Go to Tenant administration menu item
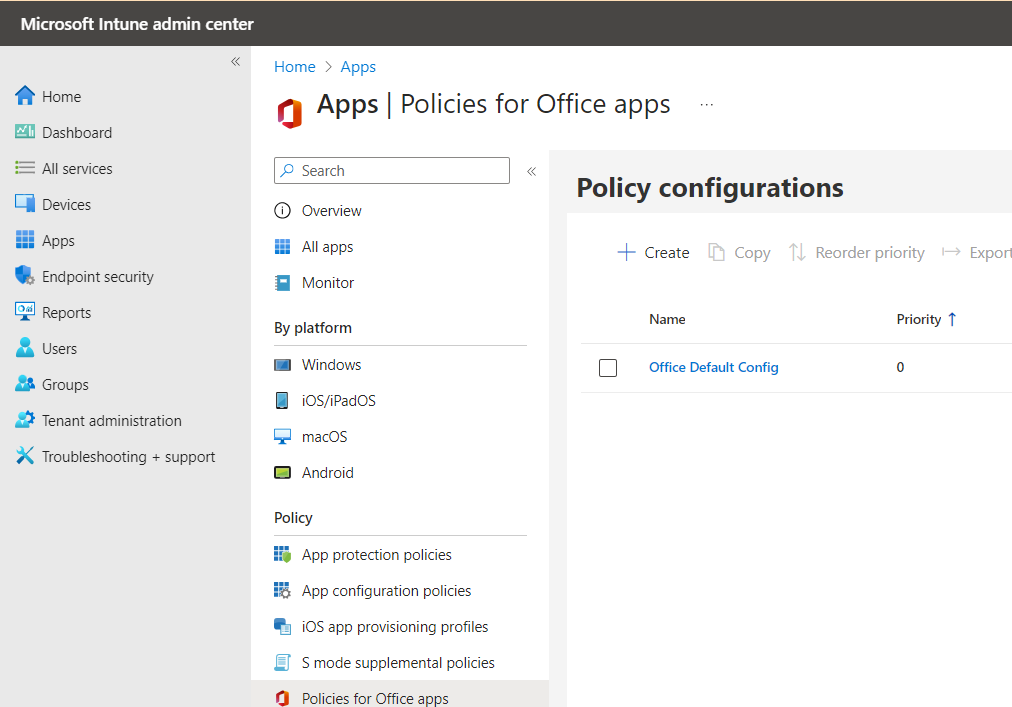Viewport: 1012px width, 707px height. 112,420
